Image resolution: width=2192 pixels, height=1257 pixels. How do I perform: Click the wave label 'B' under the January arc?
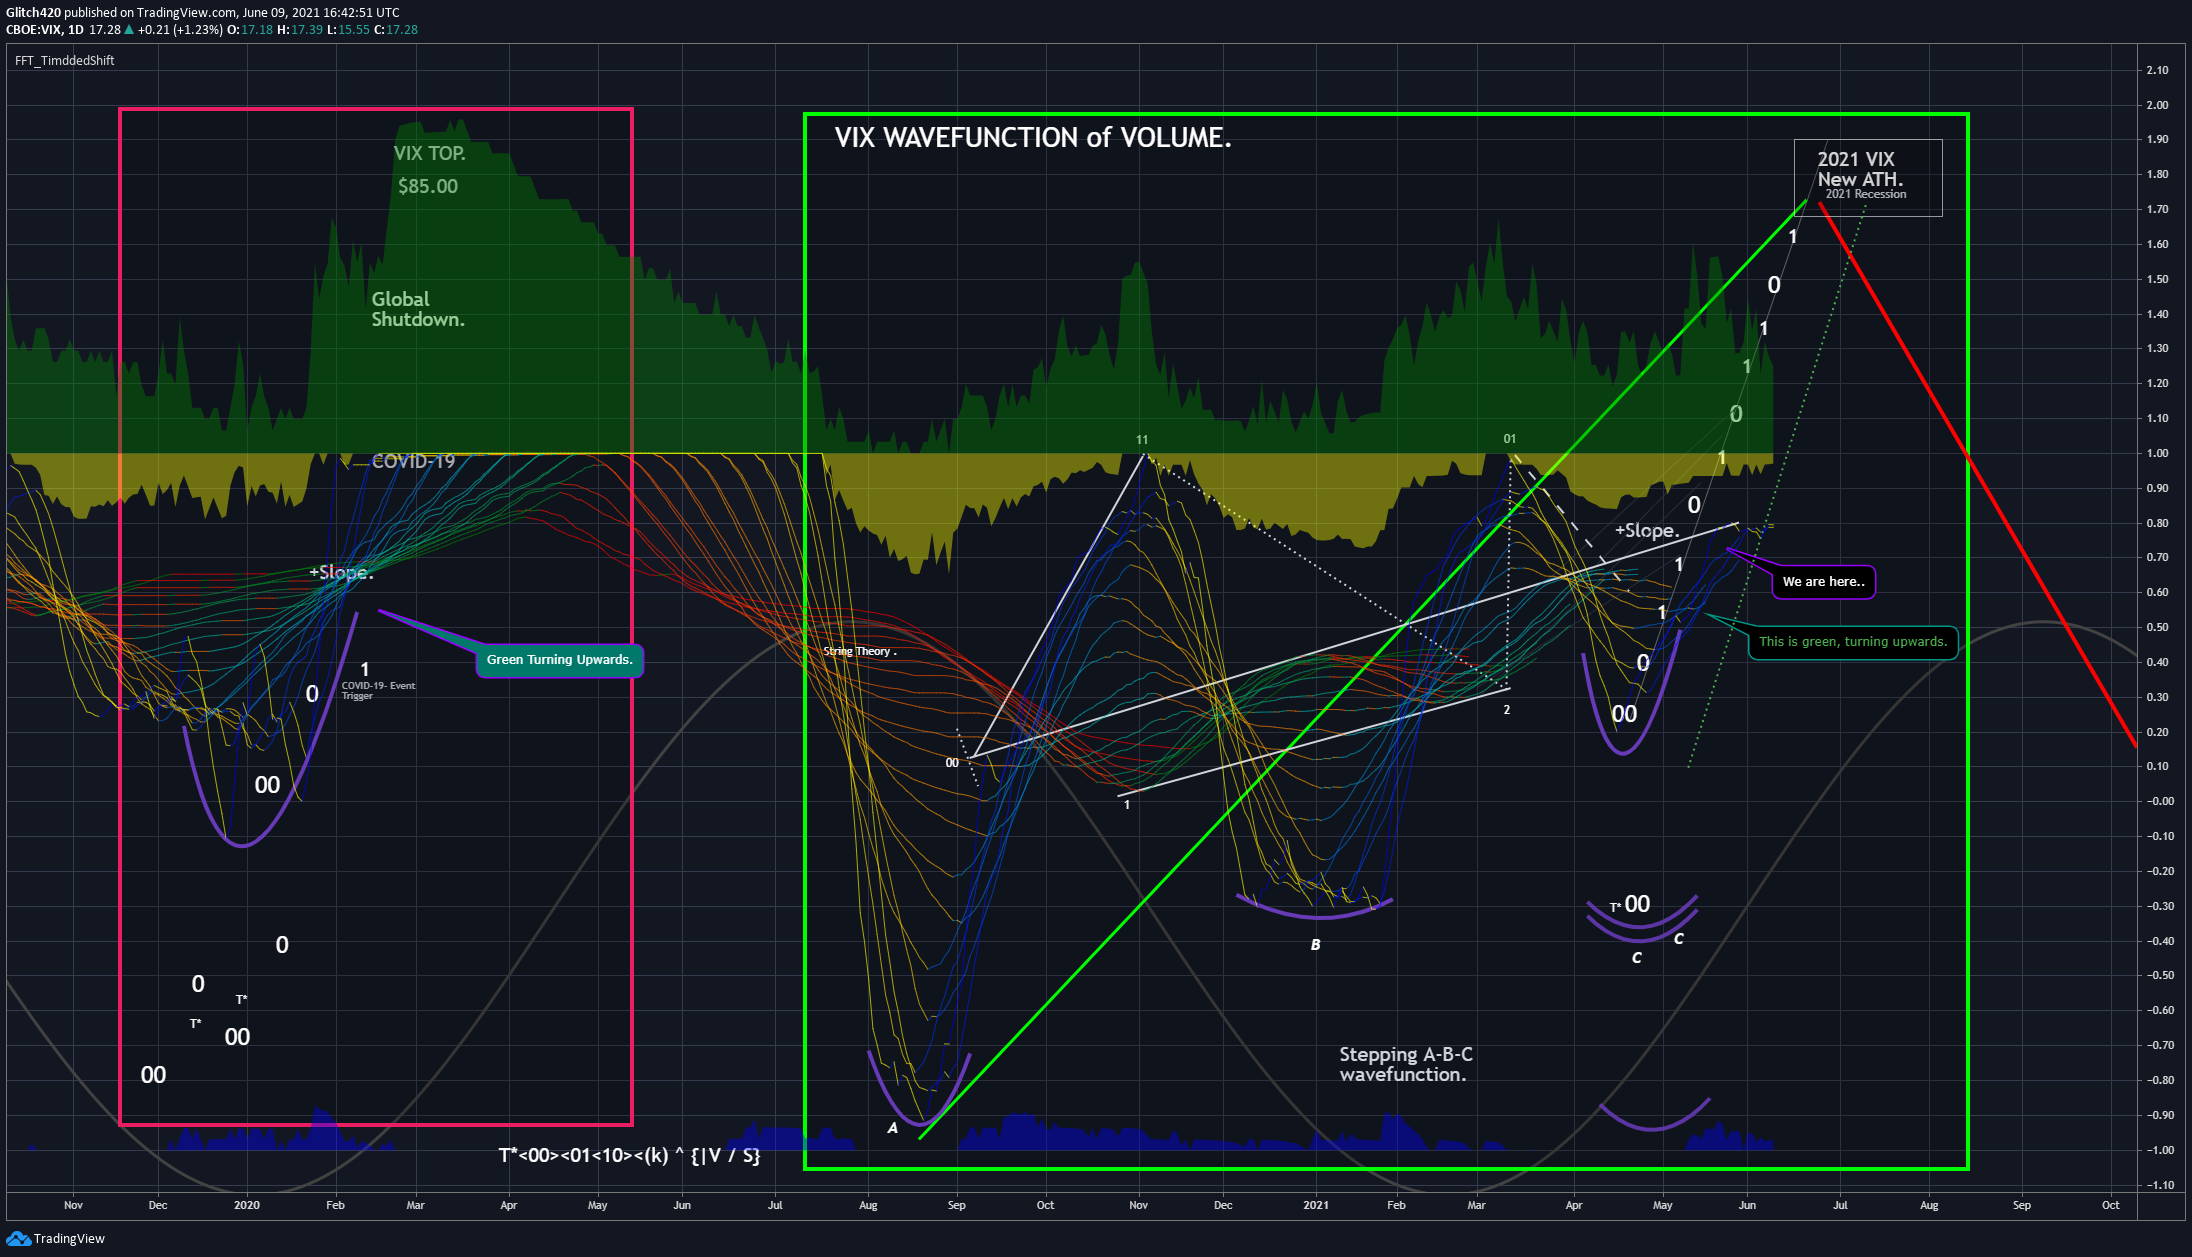[1316, 944]
